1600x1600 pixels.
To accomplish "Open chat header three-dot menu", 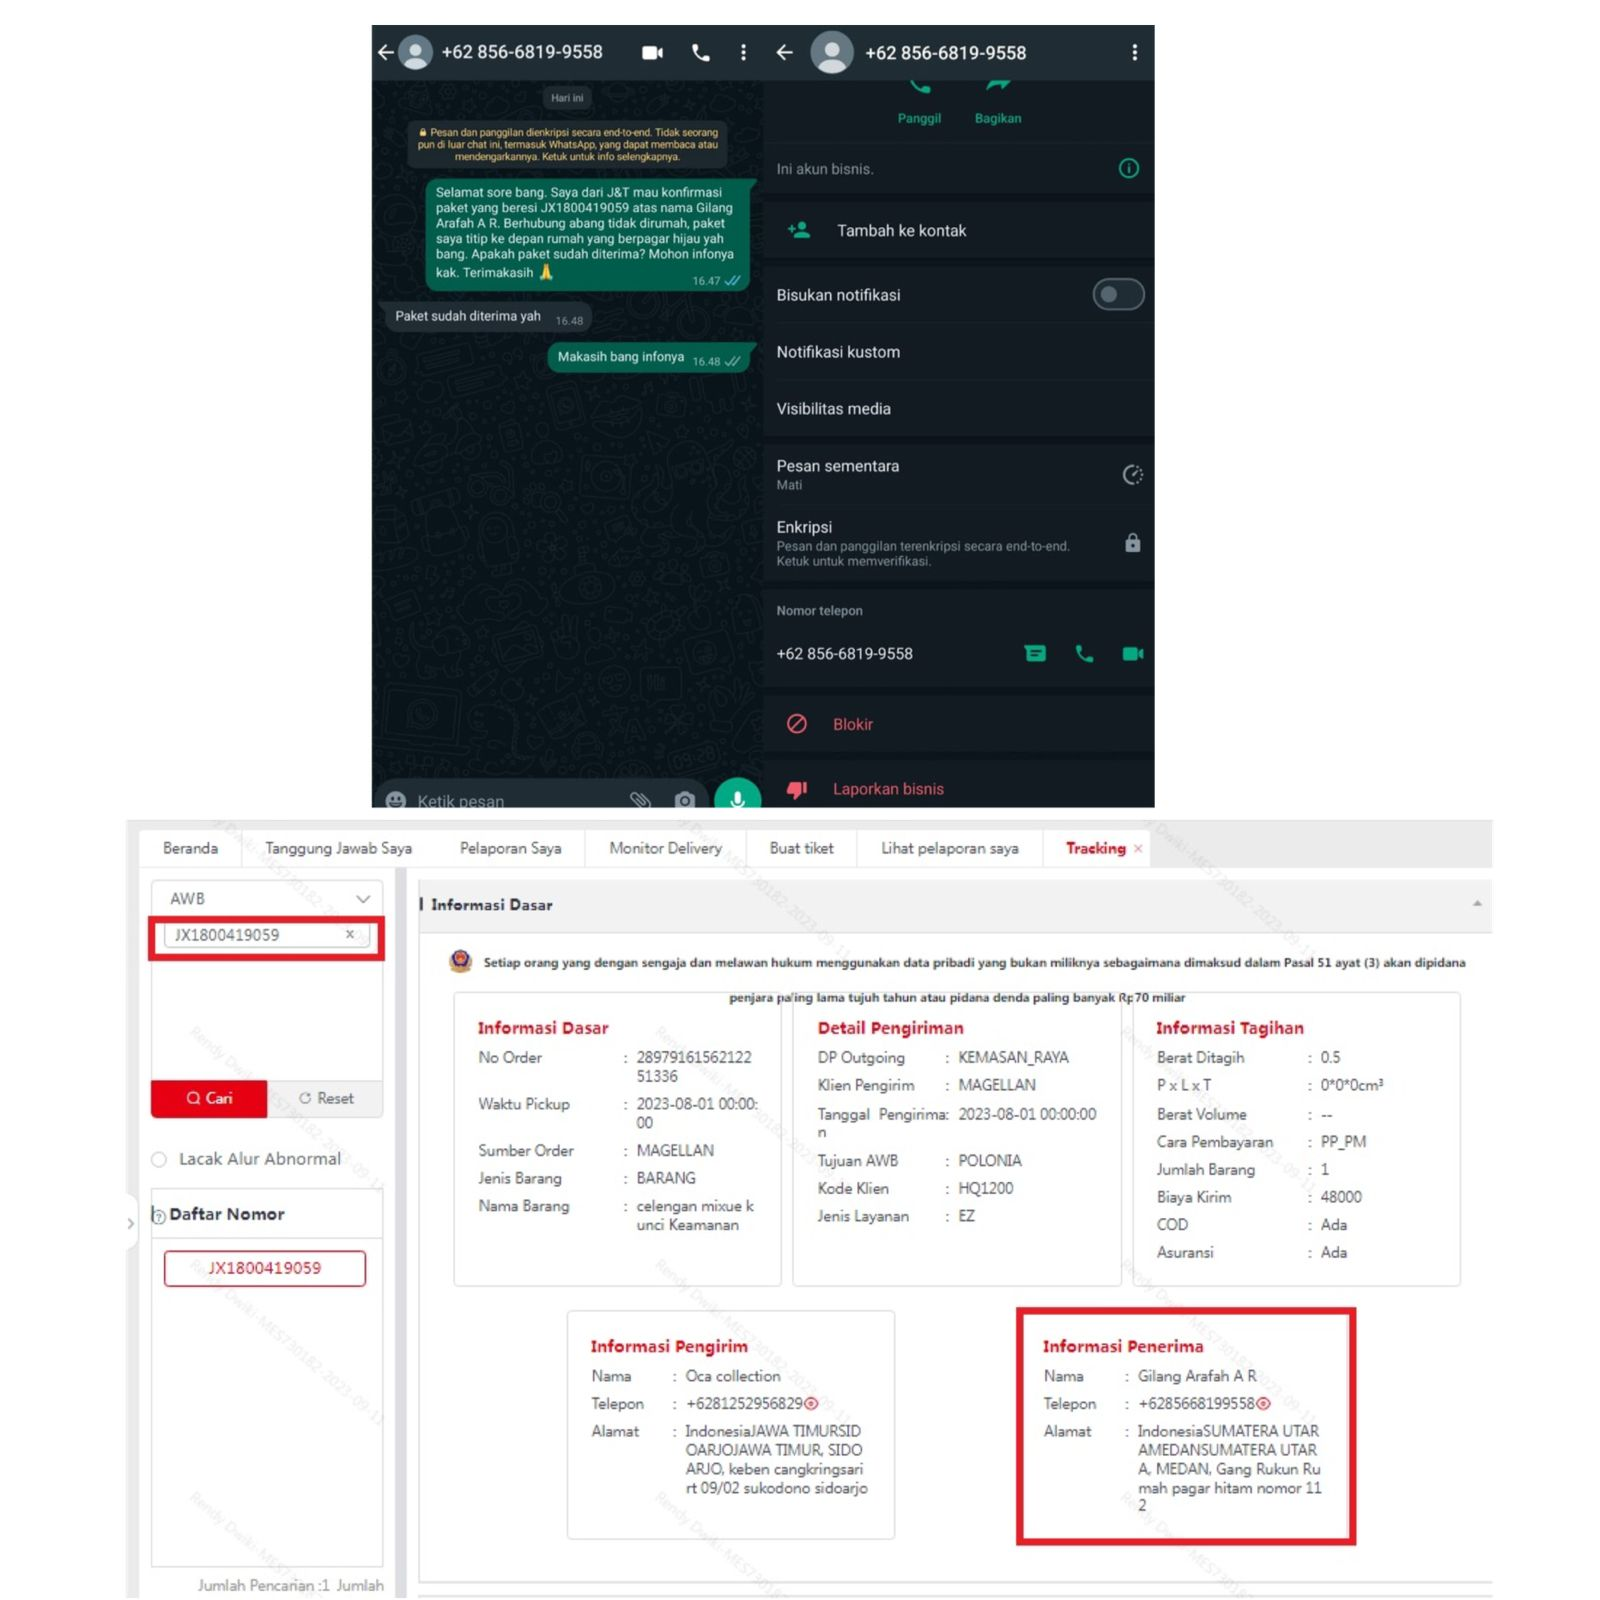I will pyautogui.click(x=743, y=52).
